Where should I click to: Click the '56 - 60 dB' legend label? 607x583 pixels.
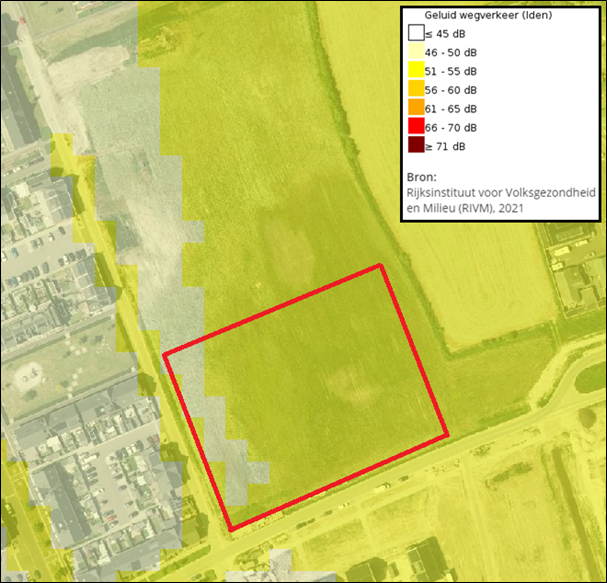pyautogui.click(x=451, y=90)
